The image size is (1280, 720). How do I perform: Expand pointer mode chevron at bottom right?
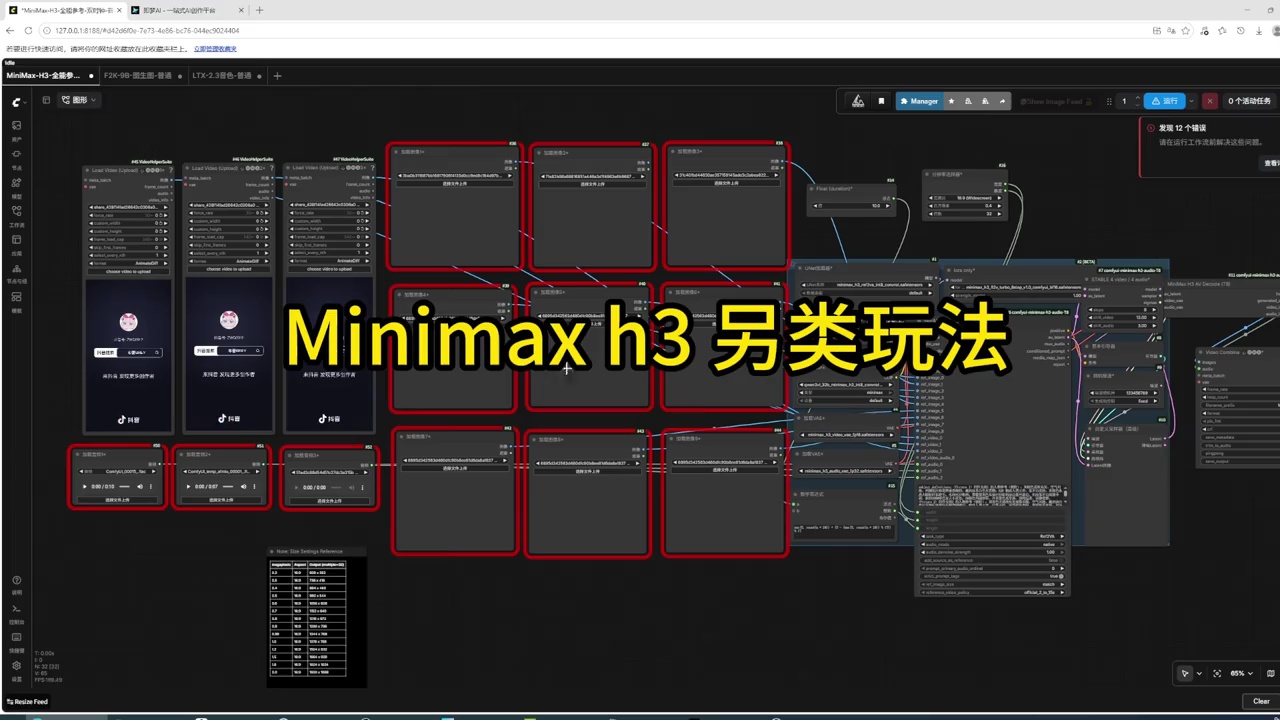coord(1199,673)
